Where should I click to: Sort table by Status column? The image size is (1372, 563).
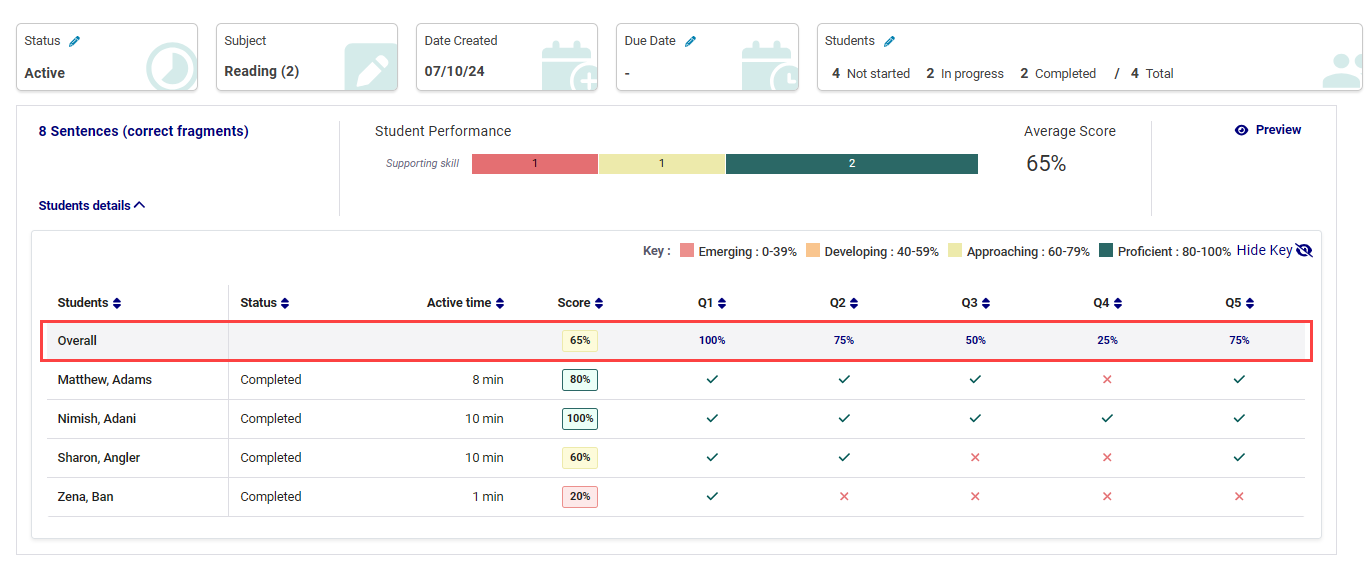pos(285,303)
